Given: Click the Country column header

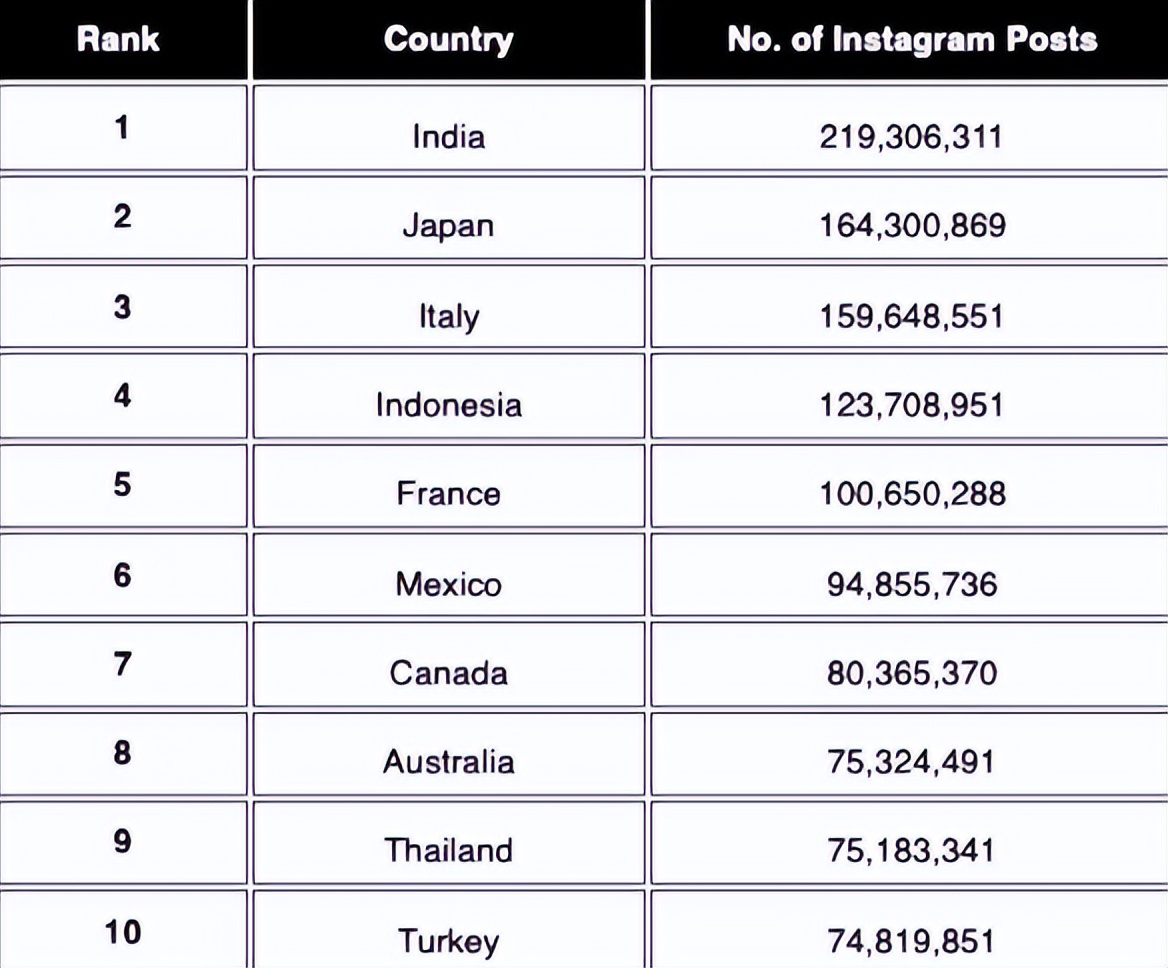Looking at the screenshot, I should click(x=448, y=39).
